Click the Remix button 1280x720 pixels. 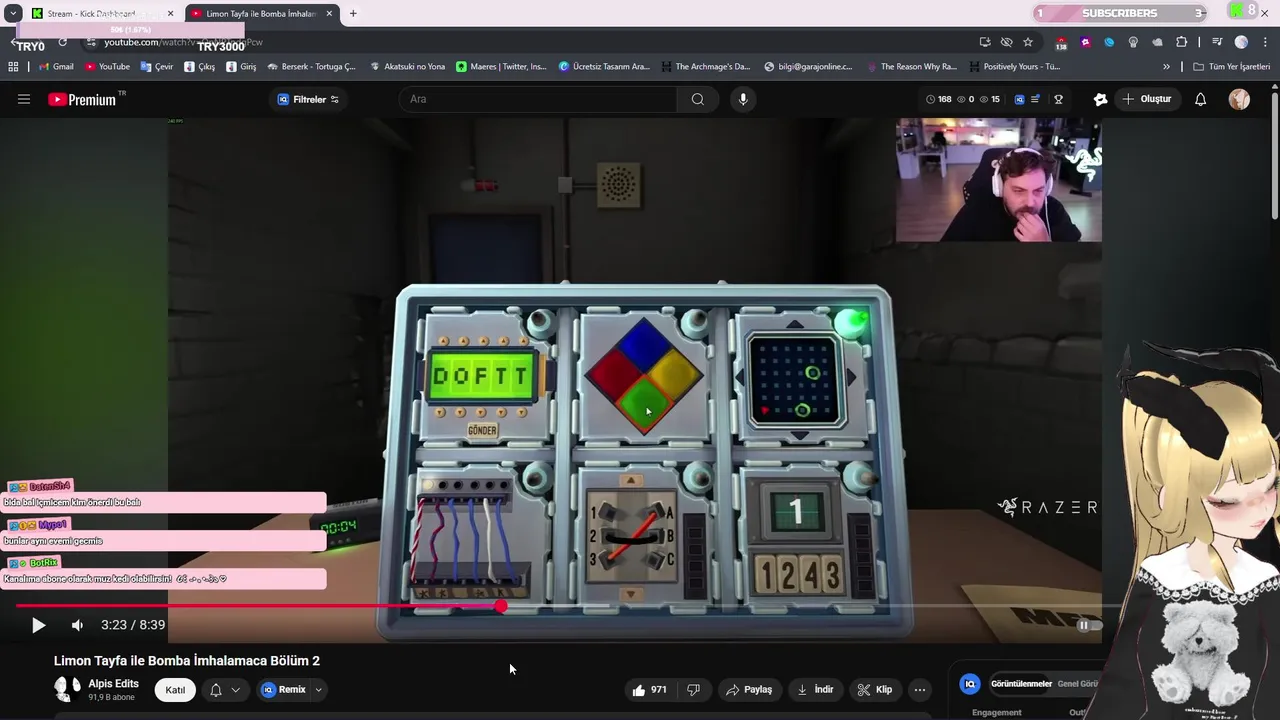[x=284, y=690]
